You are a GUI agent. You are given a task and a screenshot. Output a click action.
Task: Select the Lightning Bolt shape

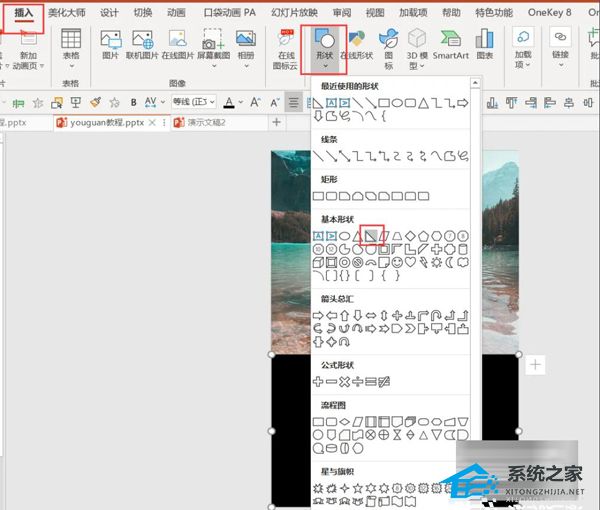click(423, 262)
